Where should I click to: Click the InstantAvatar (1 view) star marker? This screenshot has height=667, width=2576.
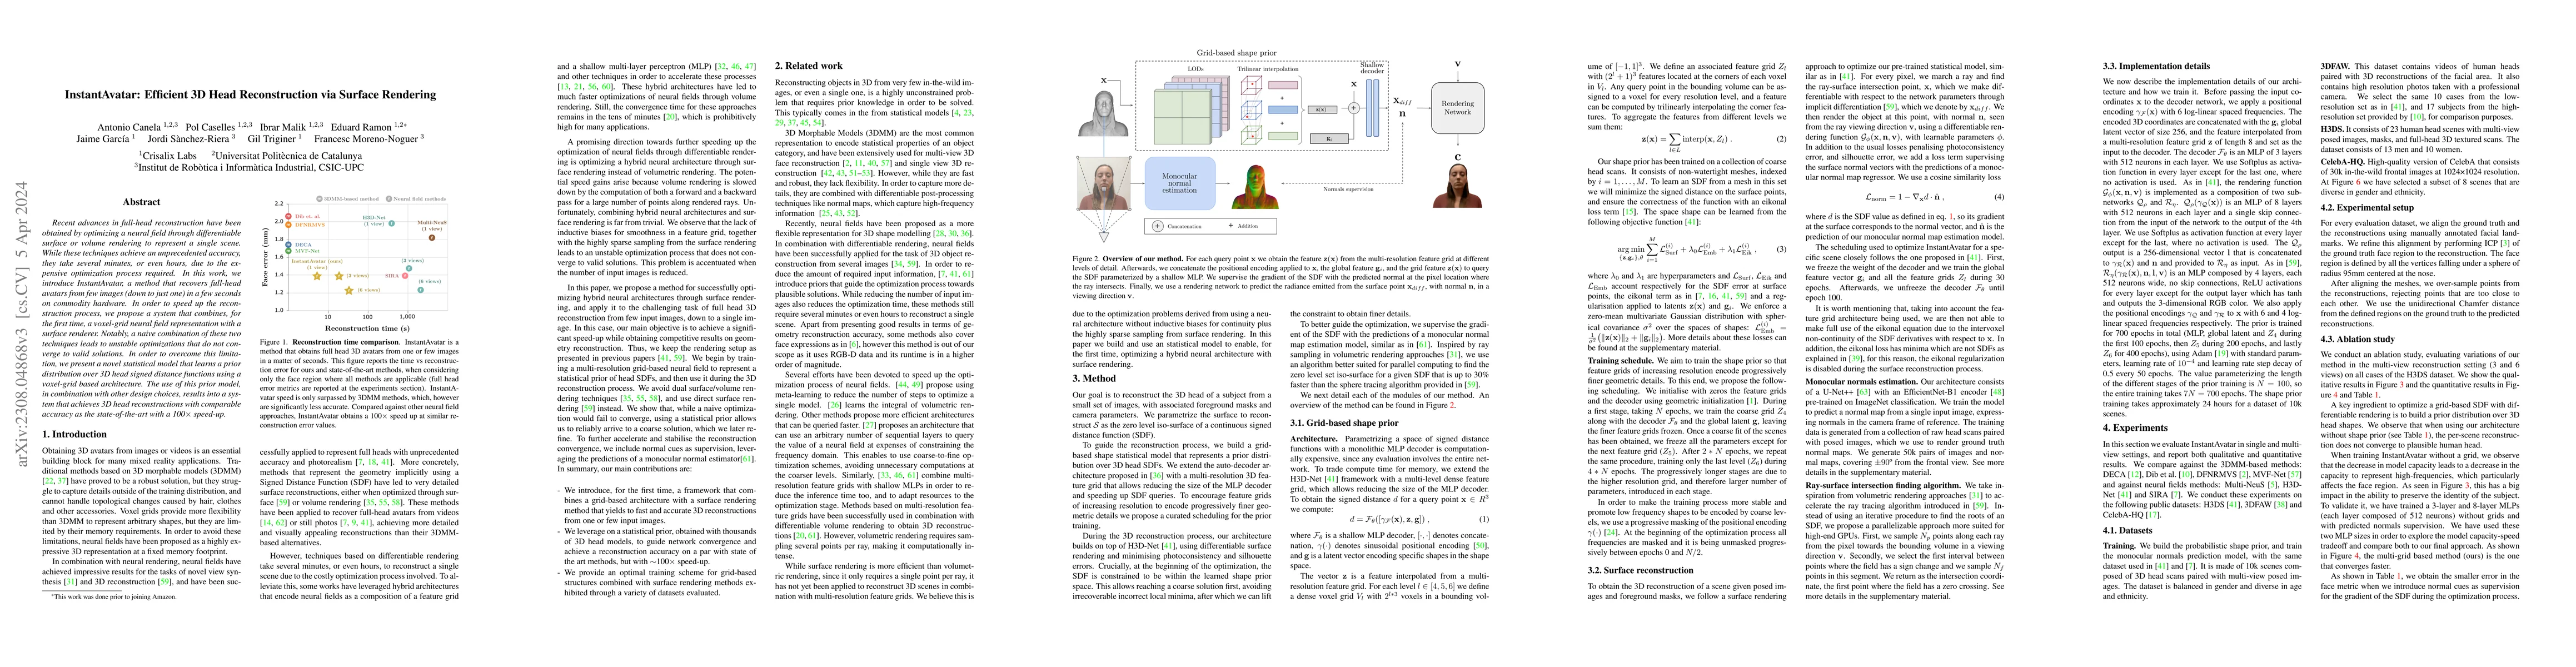[x=317, y=276]
